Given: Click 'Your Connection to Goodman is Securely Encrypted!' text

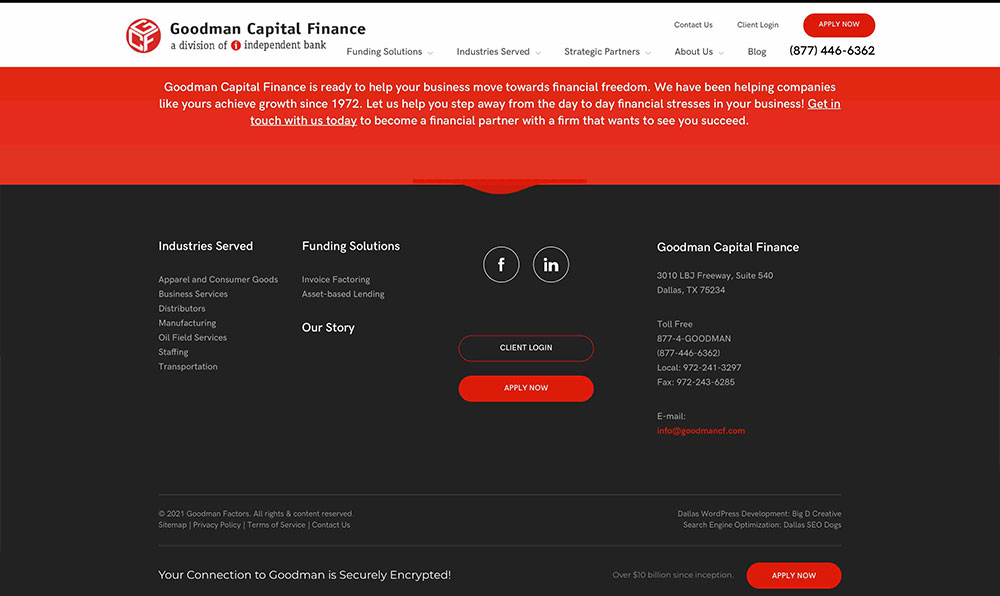Looking at the screenshot, I should point(304,575).
